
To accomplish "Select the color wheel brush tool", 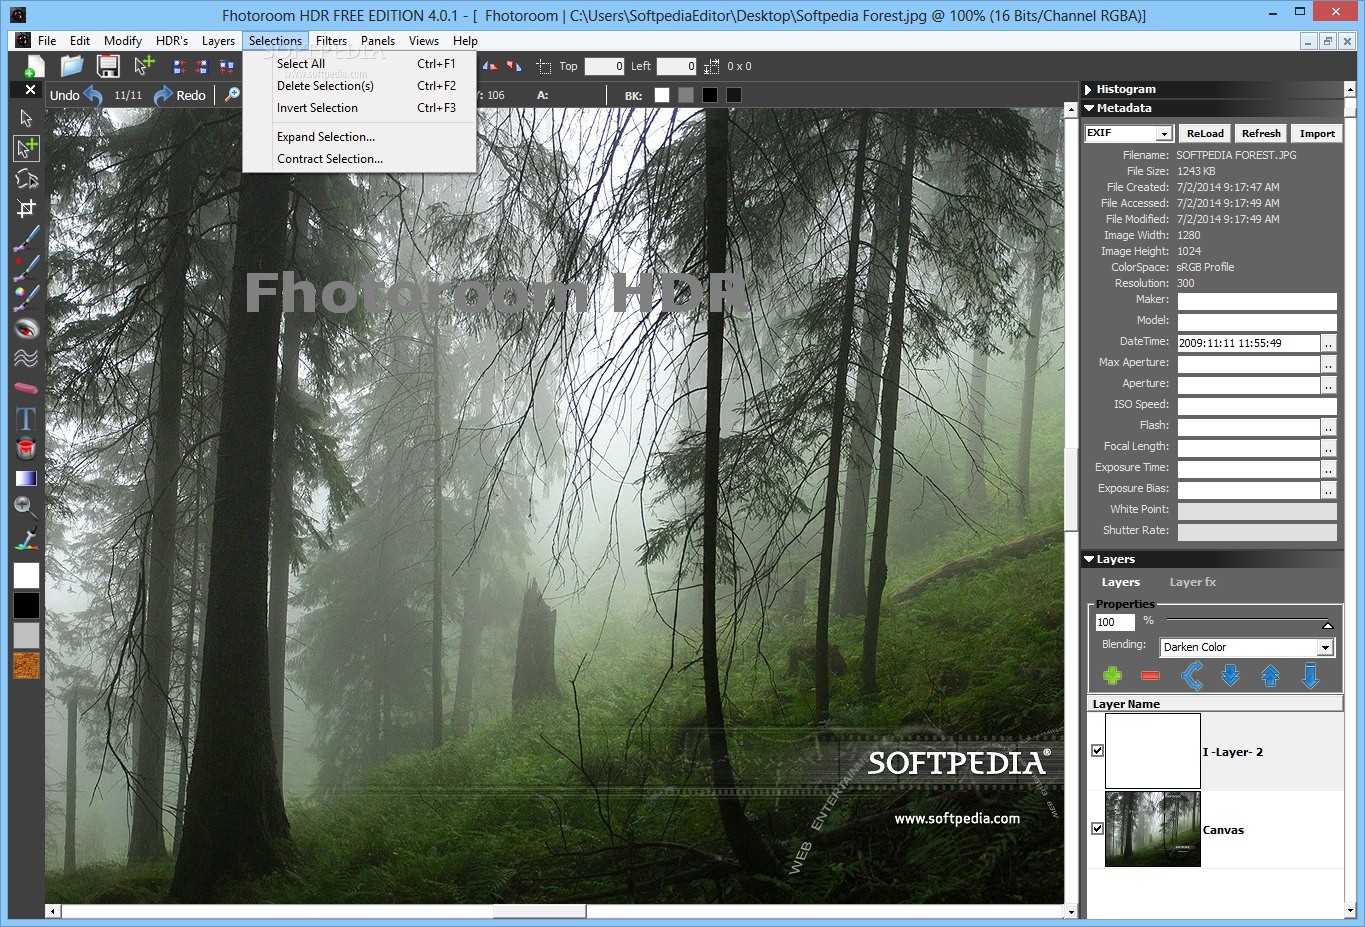I will [26, 298].
